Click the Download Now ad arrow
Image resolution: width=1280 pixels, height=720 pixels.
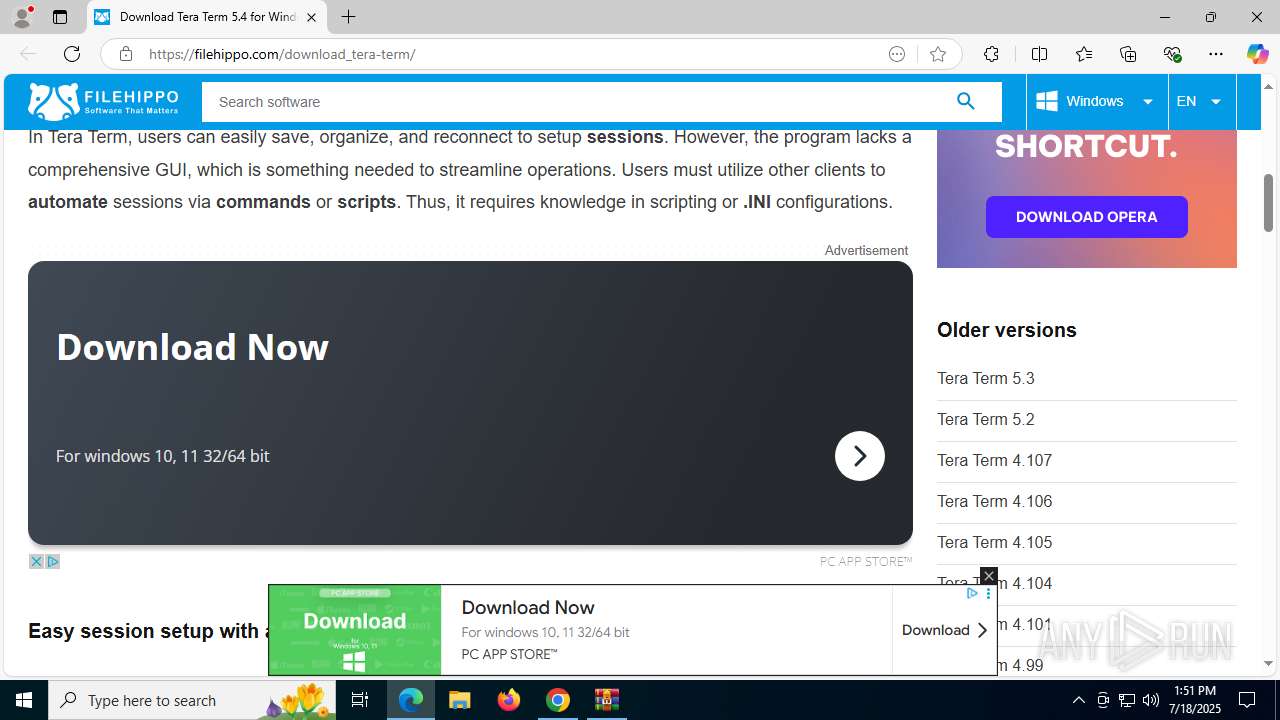[x=860, y=456]
